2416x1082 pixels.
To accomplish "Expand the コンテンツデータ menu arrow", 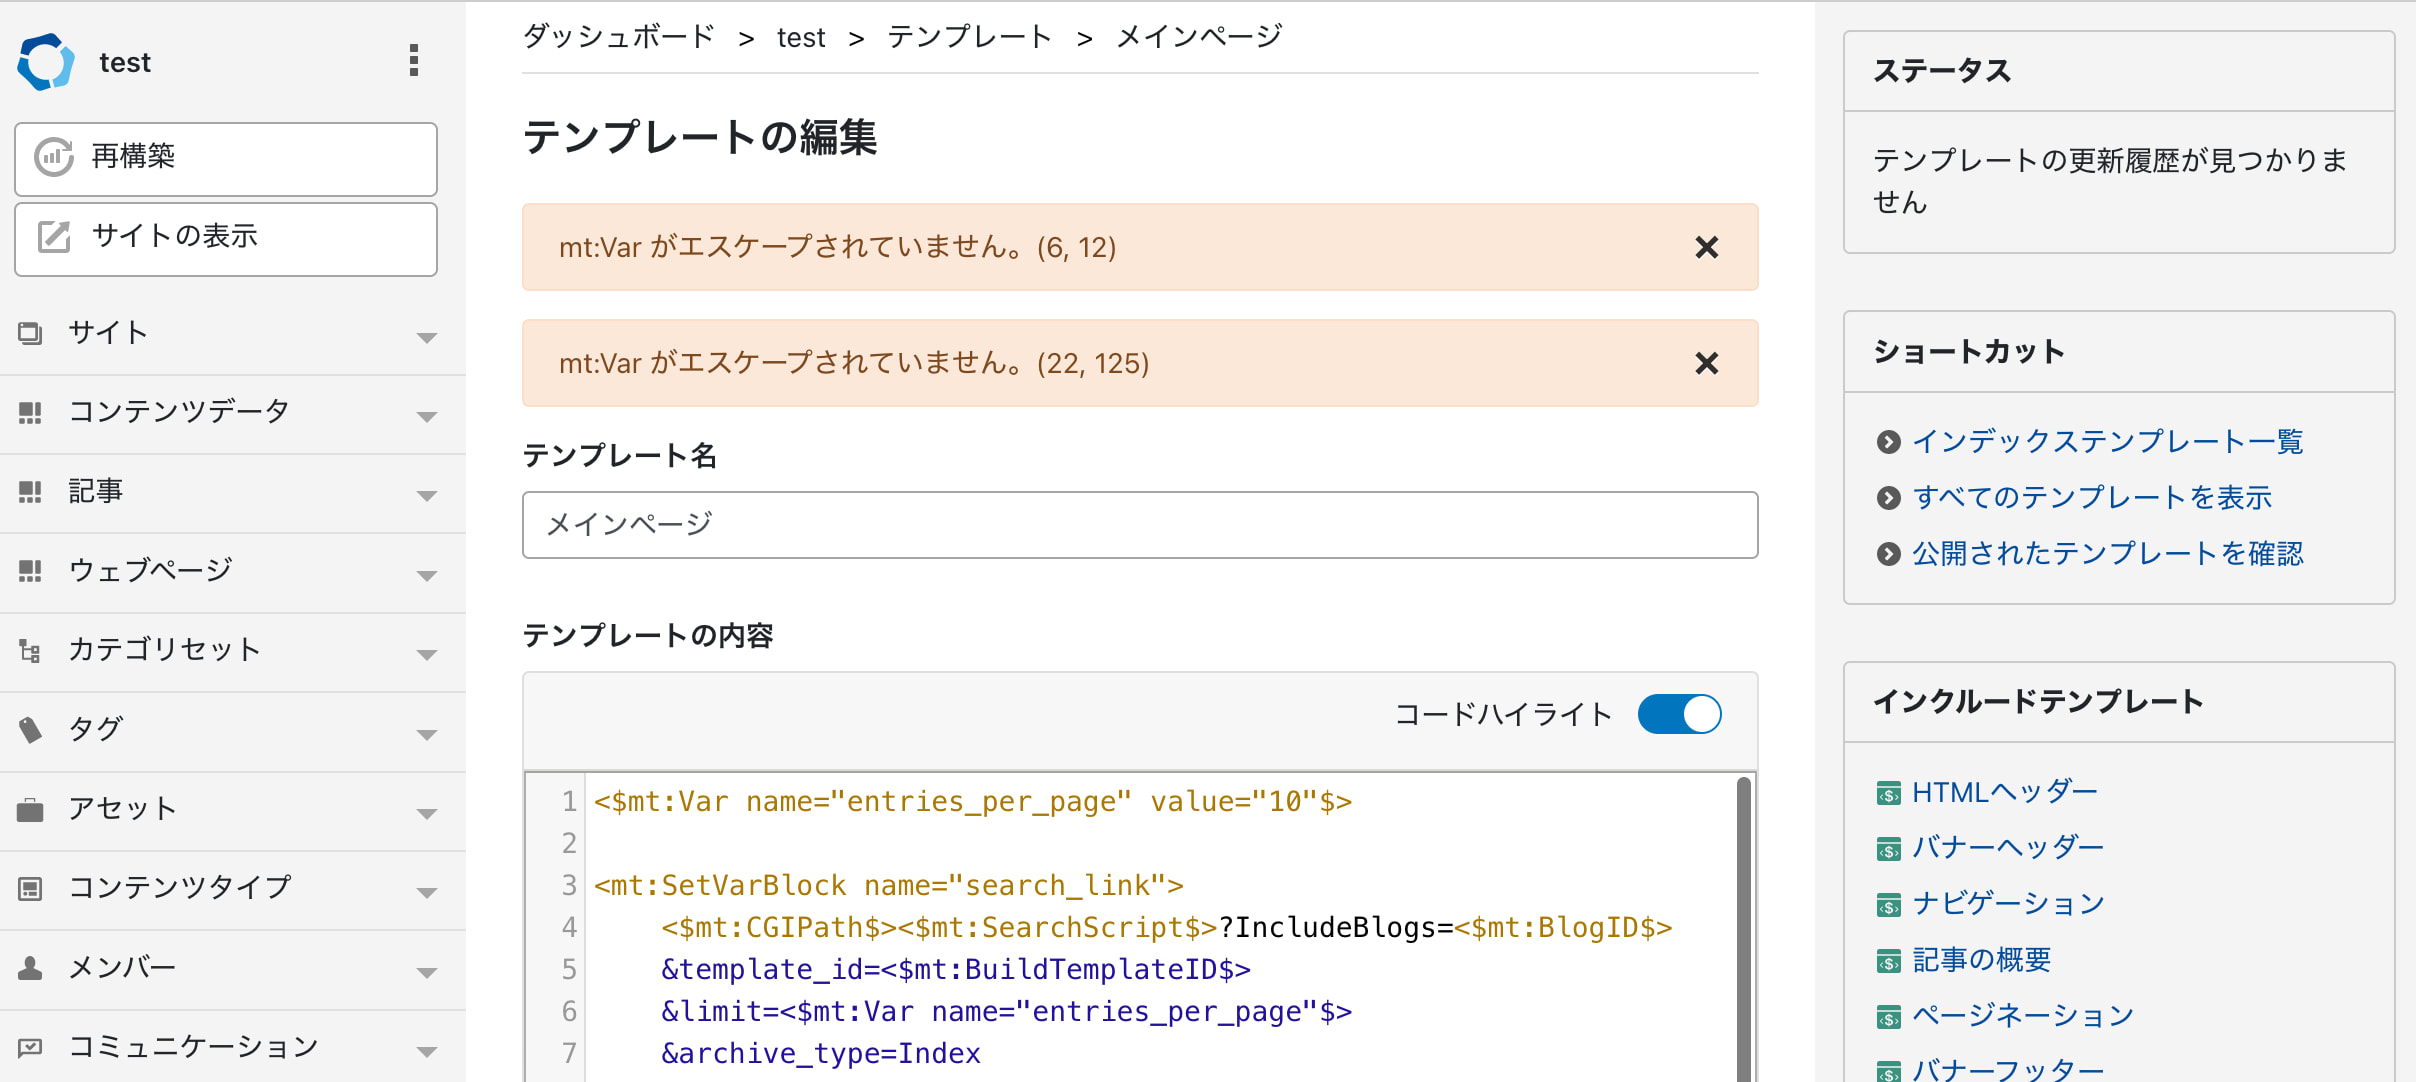I will tap(427, 416).
